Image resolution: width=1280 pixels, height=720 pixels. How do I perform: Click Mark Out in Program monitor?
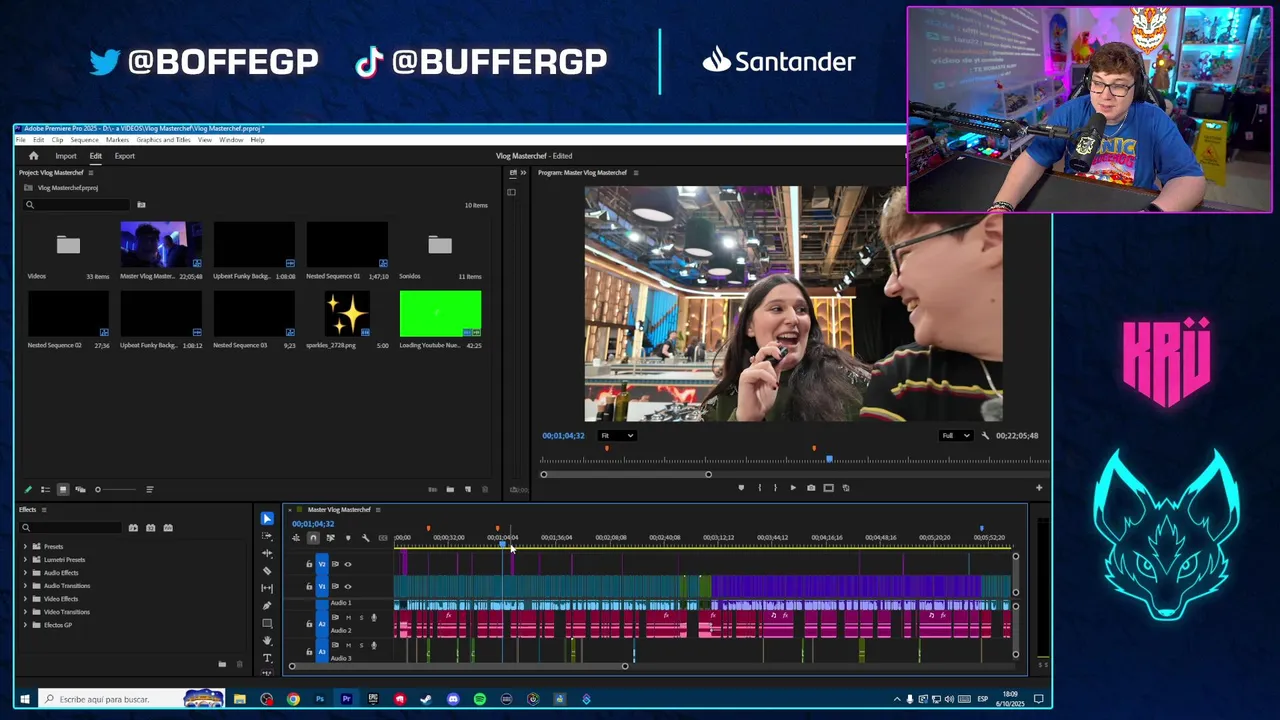pyautogui.click(x=775, y=488)
